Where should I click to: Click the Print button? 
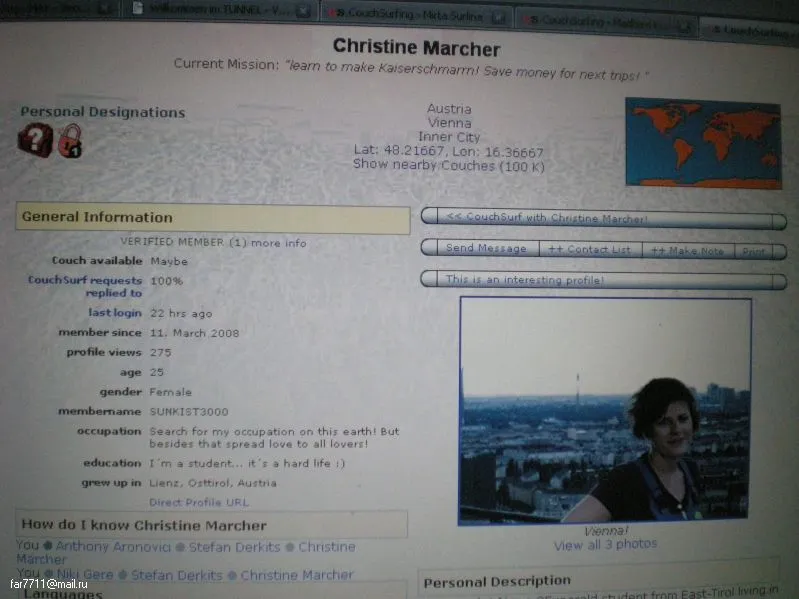point(753,252)
